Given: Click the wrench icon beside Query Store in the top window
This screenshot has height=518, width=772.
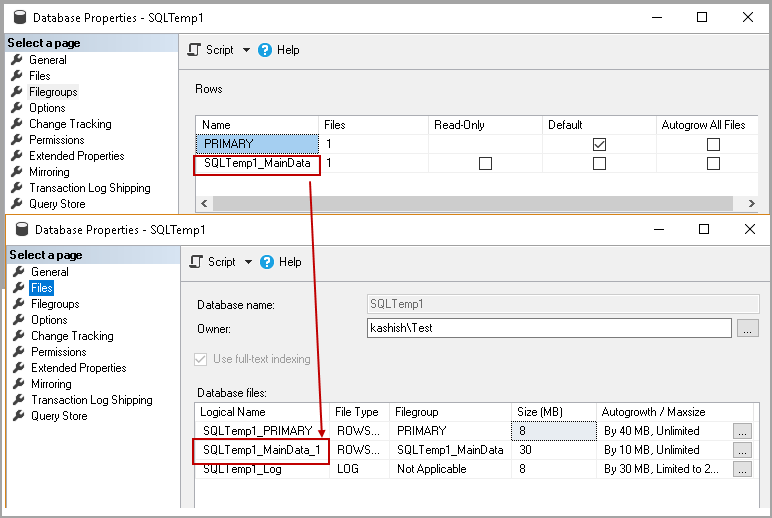Looking at the screenshot, I should 16,204.
